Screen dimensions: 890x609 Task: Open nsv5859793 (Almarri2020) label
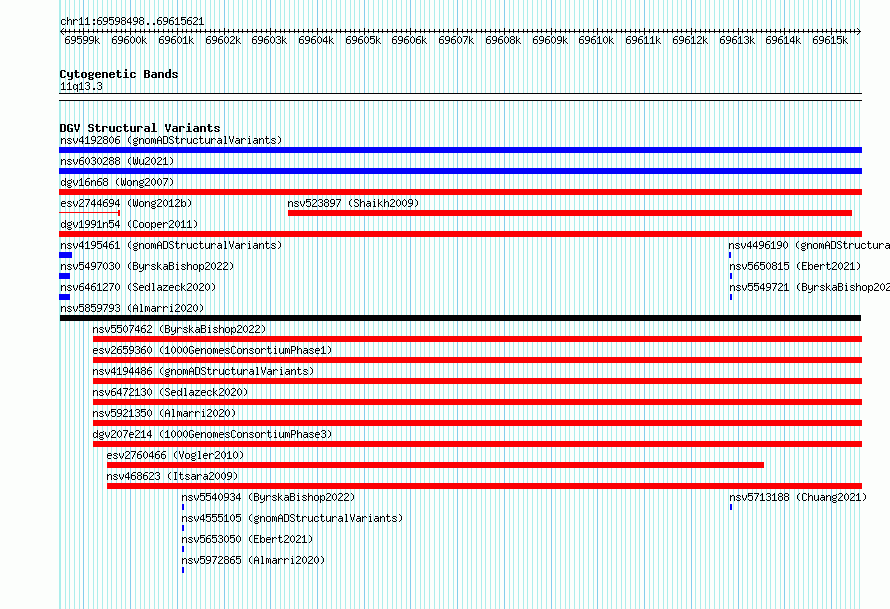tap(132, 308)
